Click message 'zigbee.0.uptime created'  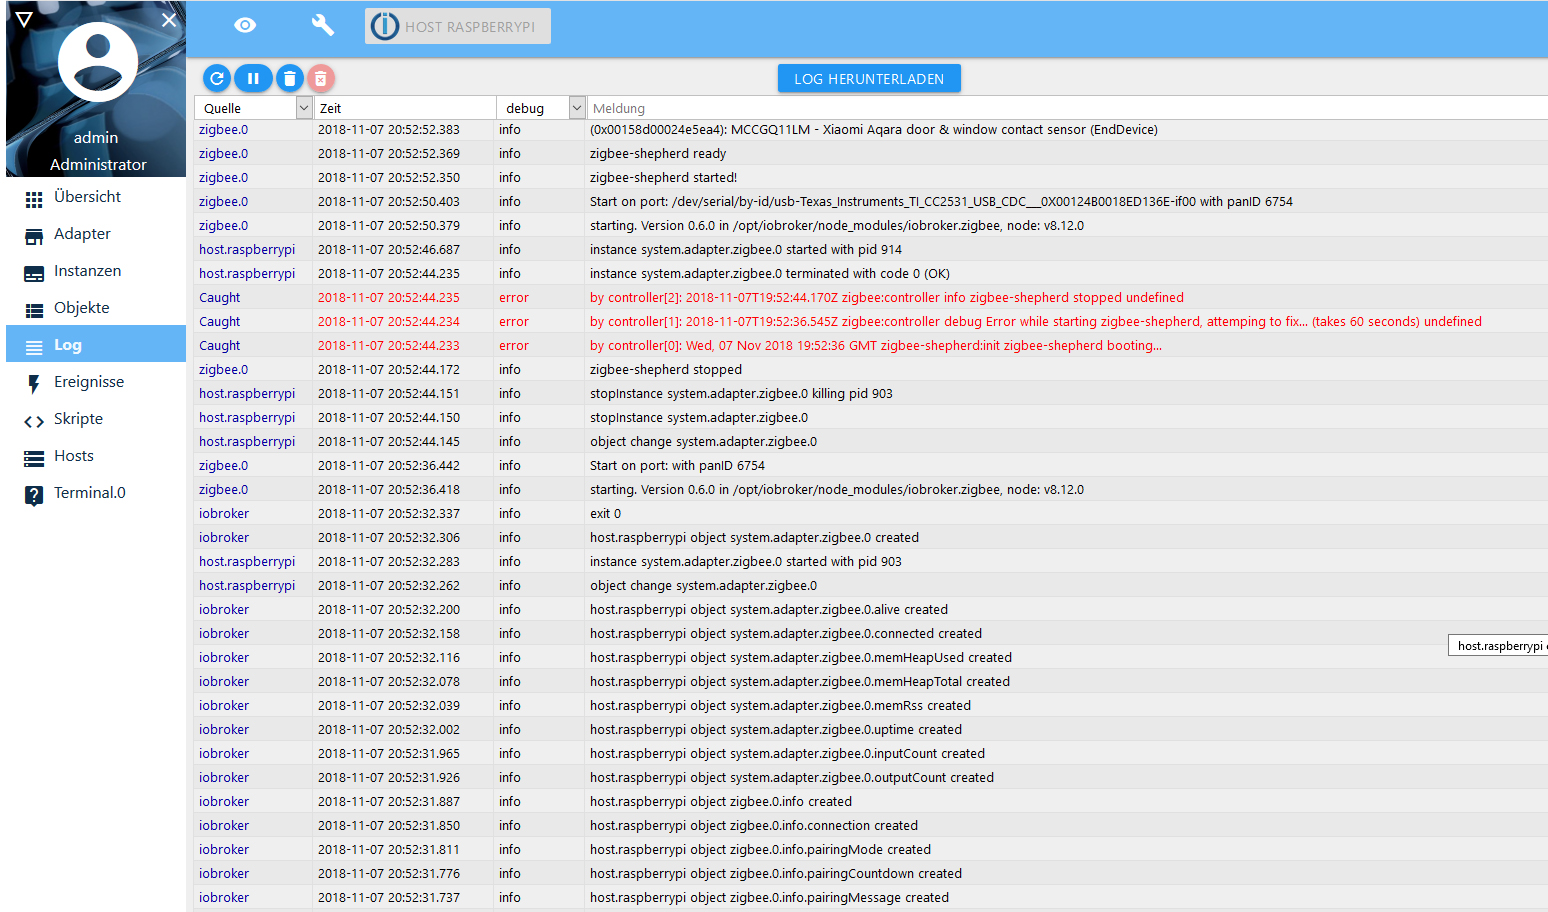click(776, 729)
